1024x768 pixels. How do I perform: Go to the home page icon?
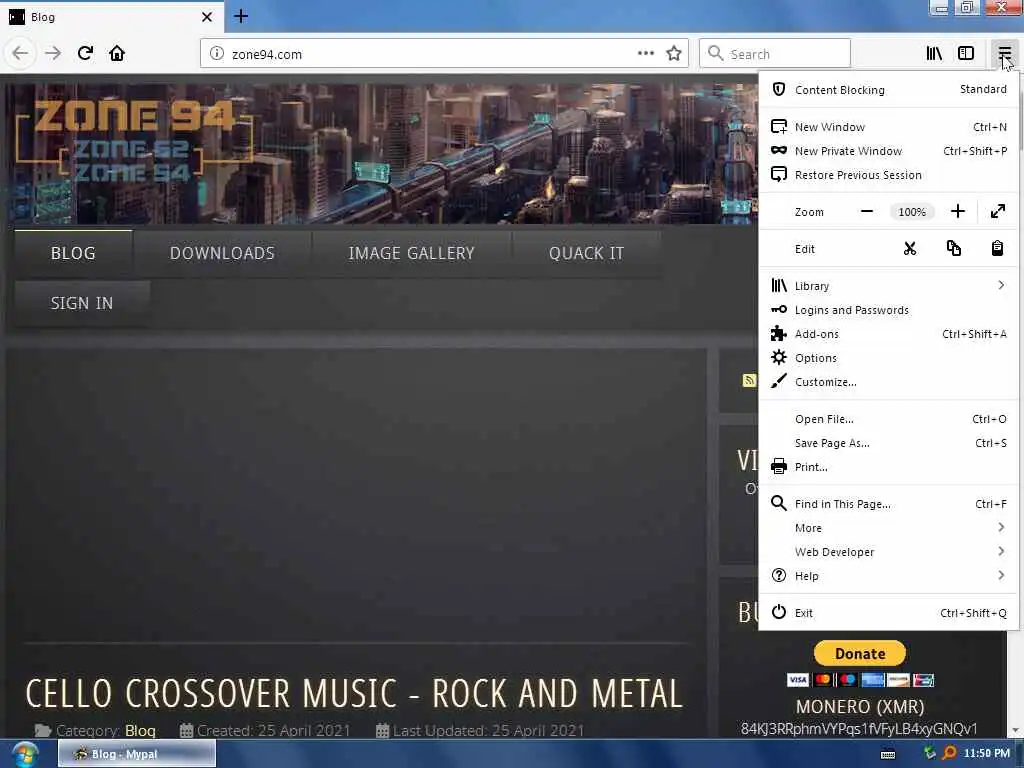117,54
